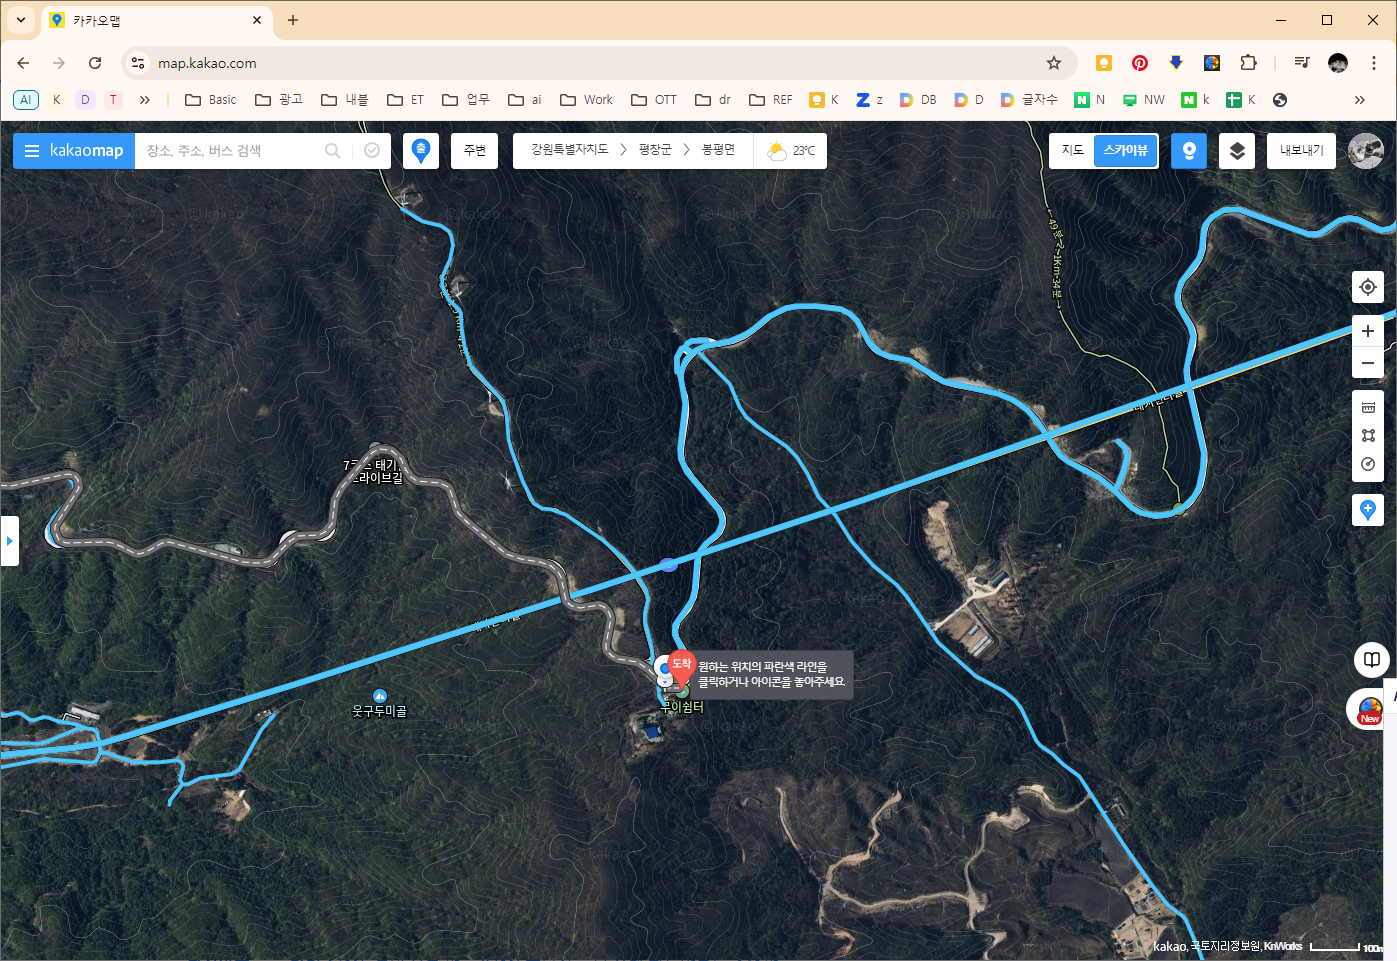Open the media control playlist icon

(x=1302, y=63)
